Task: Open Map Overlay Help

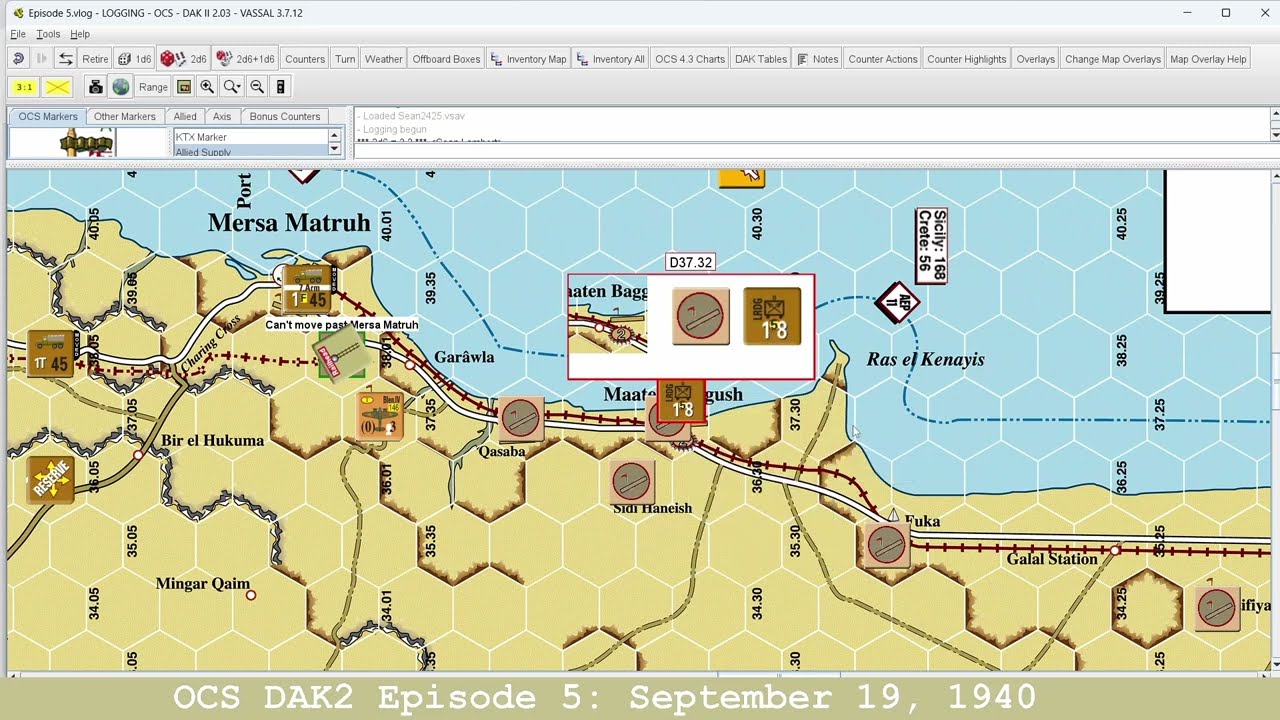Action: coord(1208,59)
